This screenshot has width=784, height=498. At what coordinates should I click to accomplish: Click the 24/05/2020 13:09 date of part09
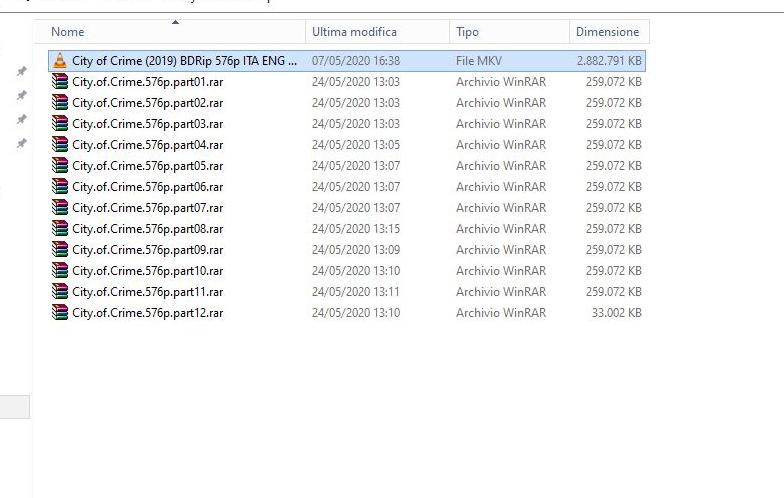click(356, 250)
